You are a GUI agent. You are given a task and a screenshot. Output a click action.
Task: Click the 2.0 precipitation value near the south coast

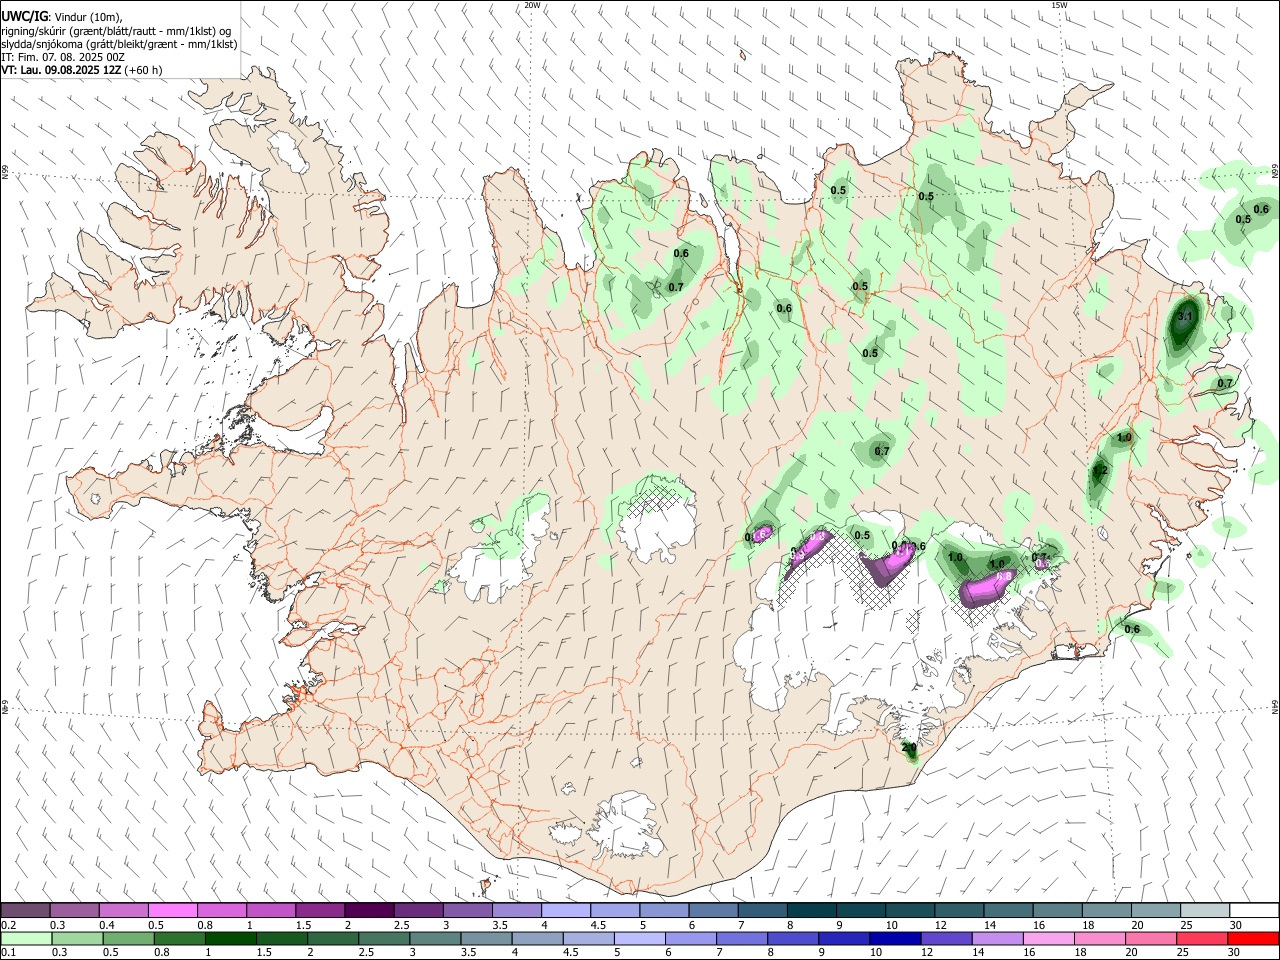909,747
